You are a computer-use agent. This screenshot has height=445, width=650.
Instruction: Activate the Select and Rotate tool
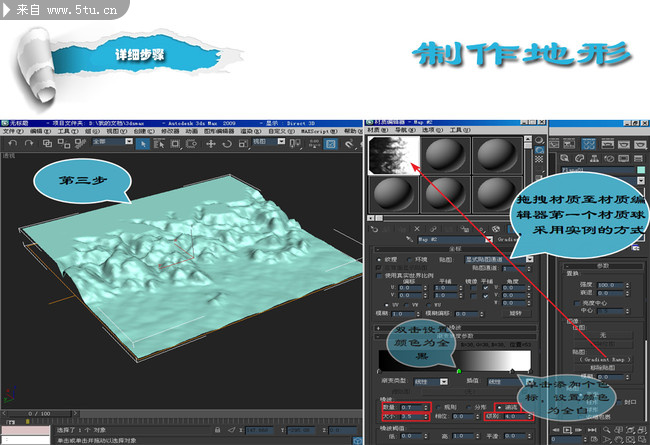coord(228,144)
